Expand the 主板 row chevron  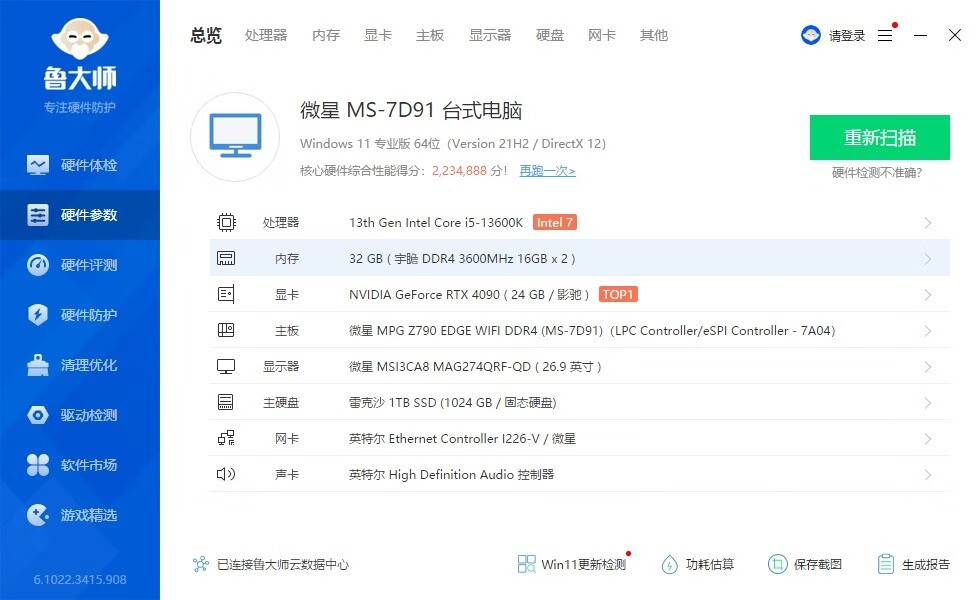tap(928, 331)
